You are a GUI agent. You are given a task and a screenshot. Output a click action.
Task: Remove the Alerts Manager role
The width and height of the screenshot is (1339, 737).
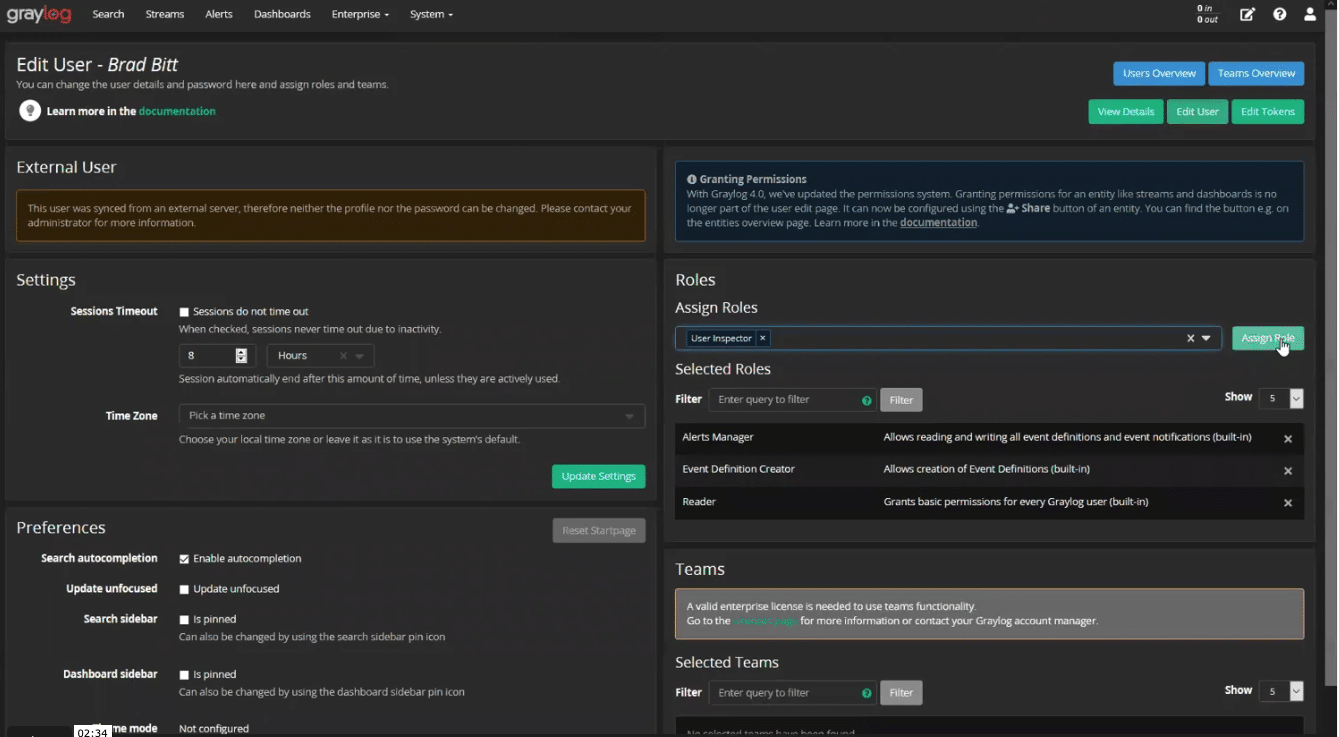tap(1287, 439)
